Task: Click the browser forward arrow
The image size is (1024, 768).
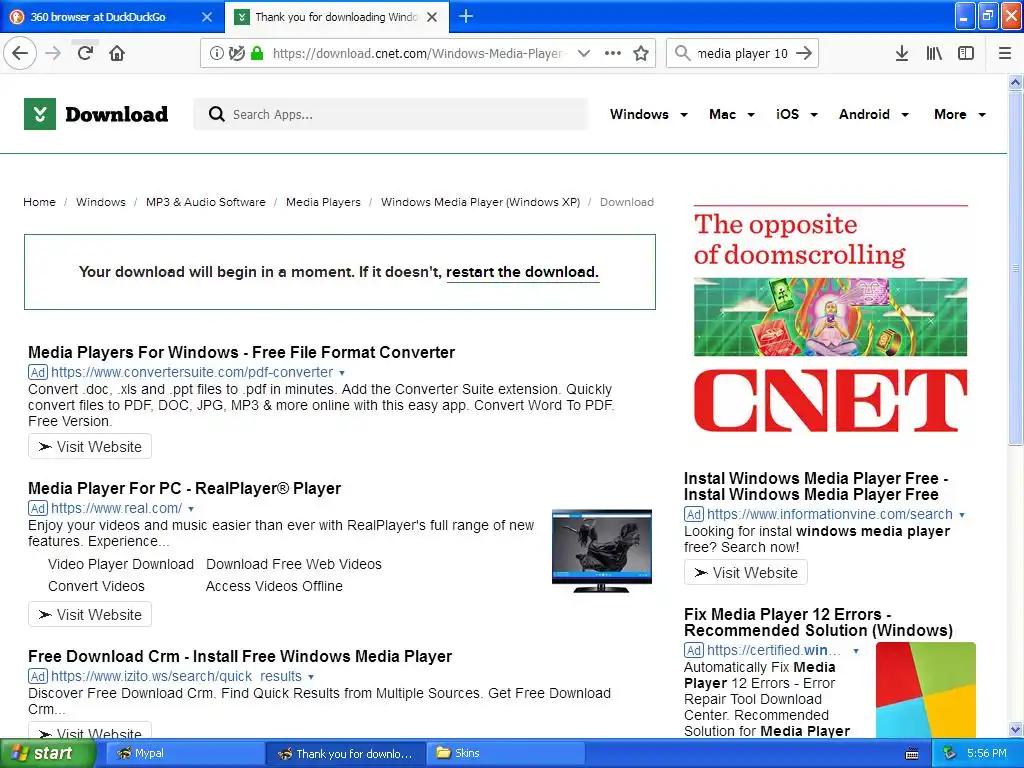Action: click(53, 53)
